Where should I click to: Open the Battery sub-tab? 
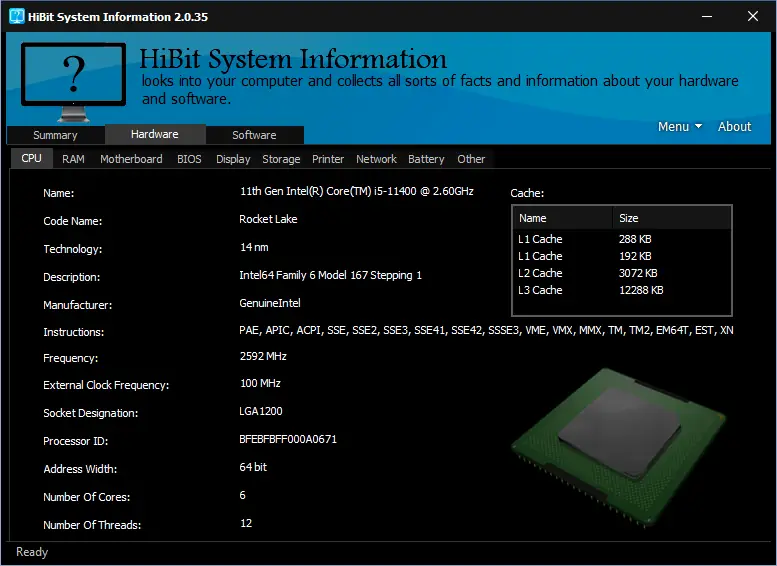[426, 159]
